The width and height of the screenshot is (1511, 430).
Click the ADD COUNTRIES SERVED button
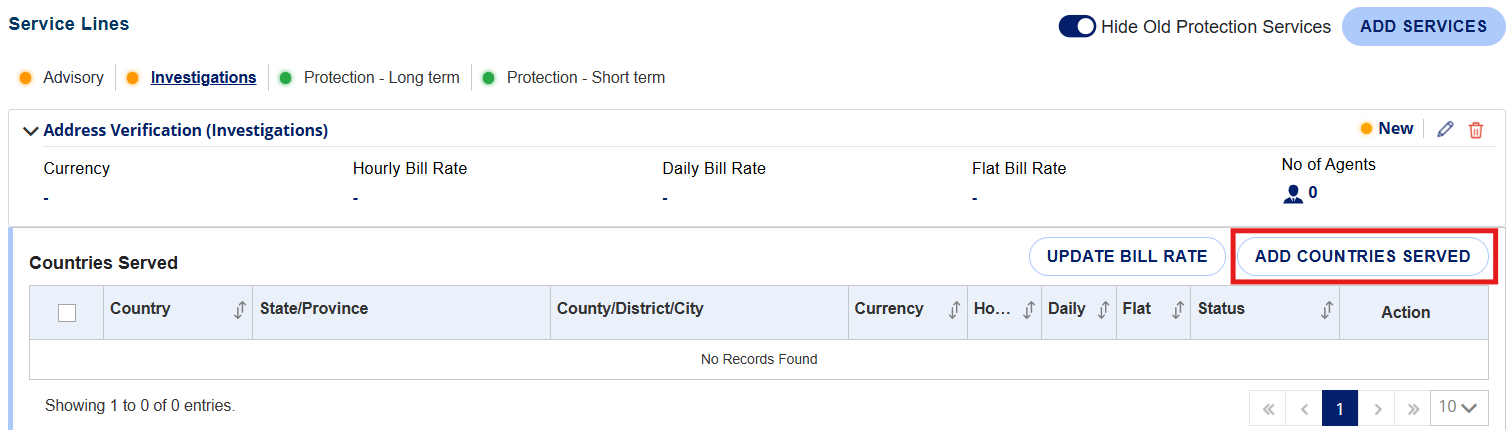click(1363, 256)
